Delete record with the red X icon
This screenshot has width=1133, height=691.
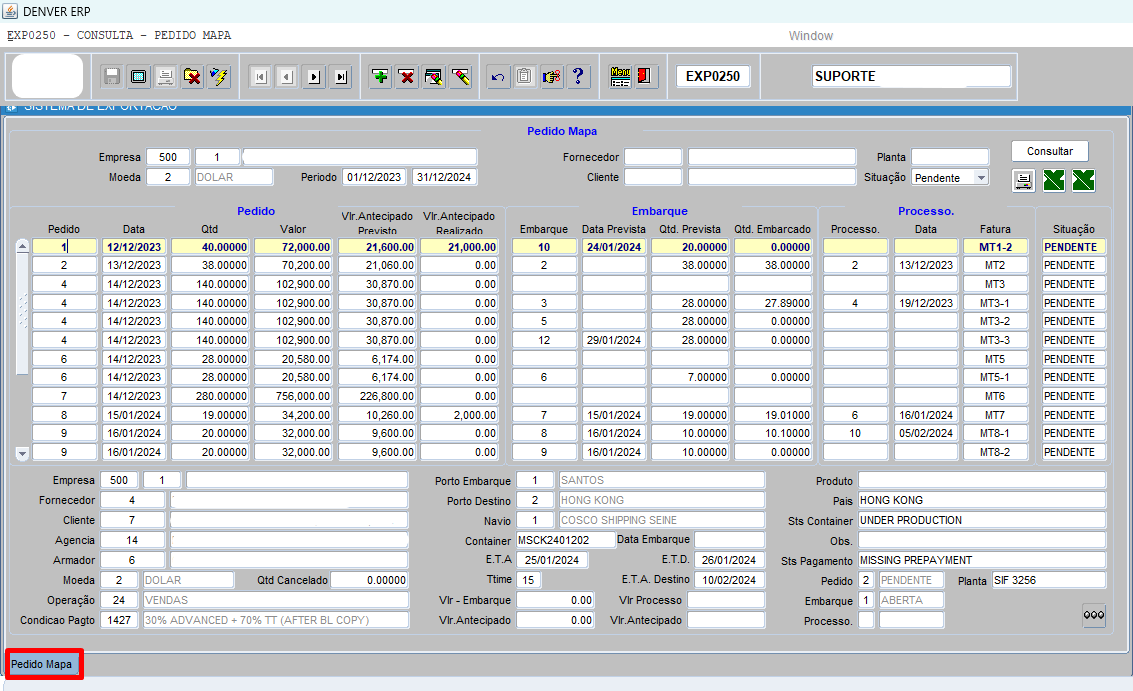[407, 77]
